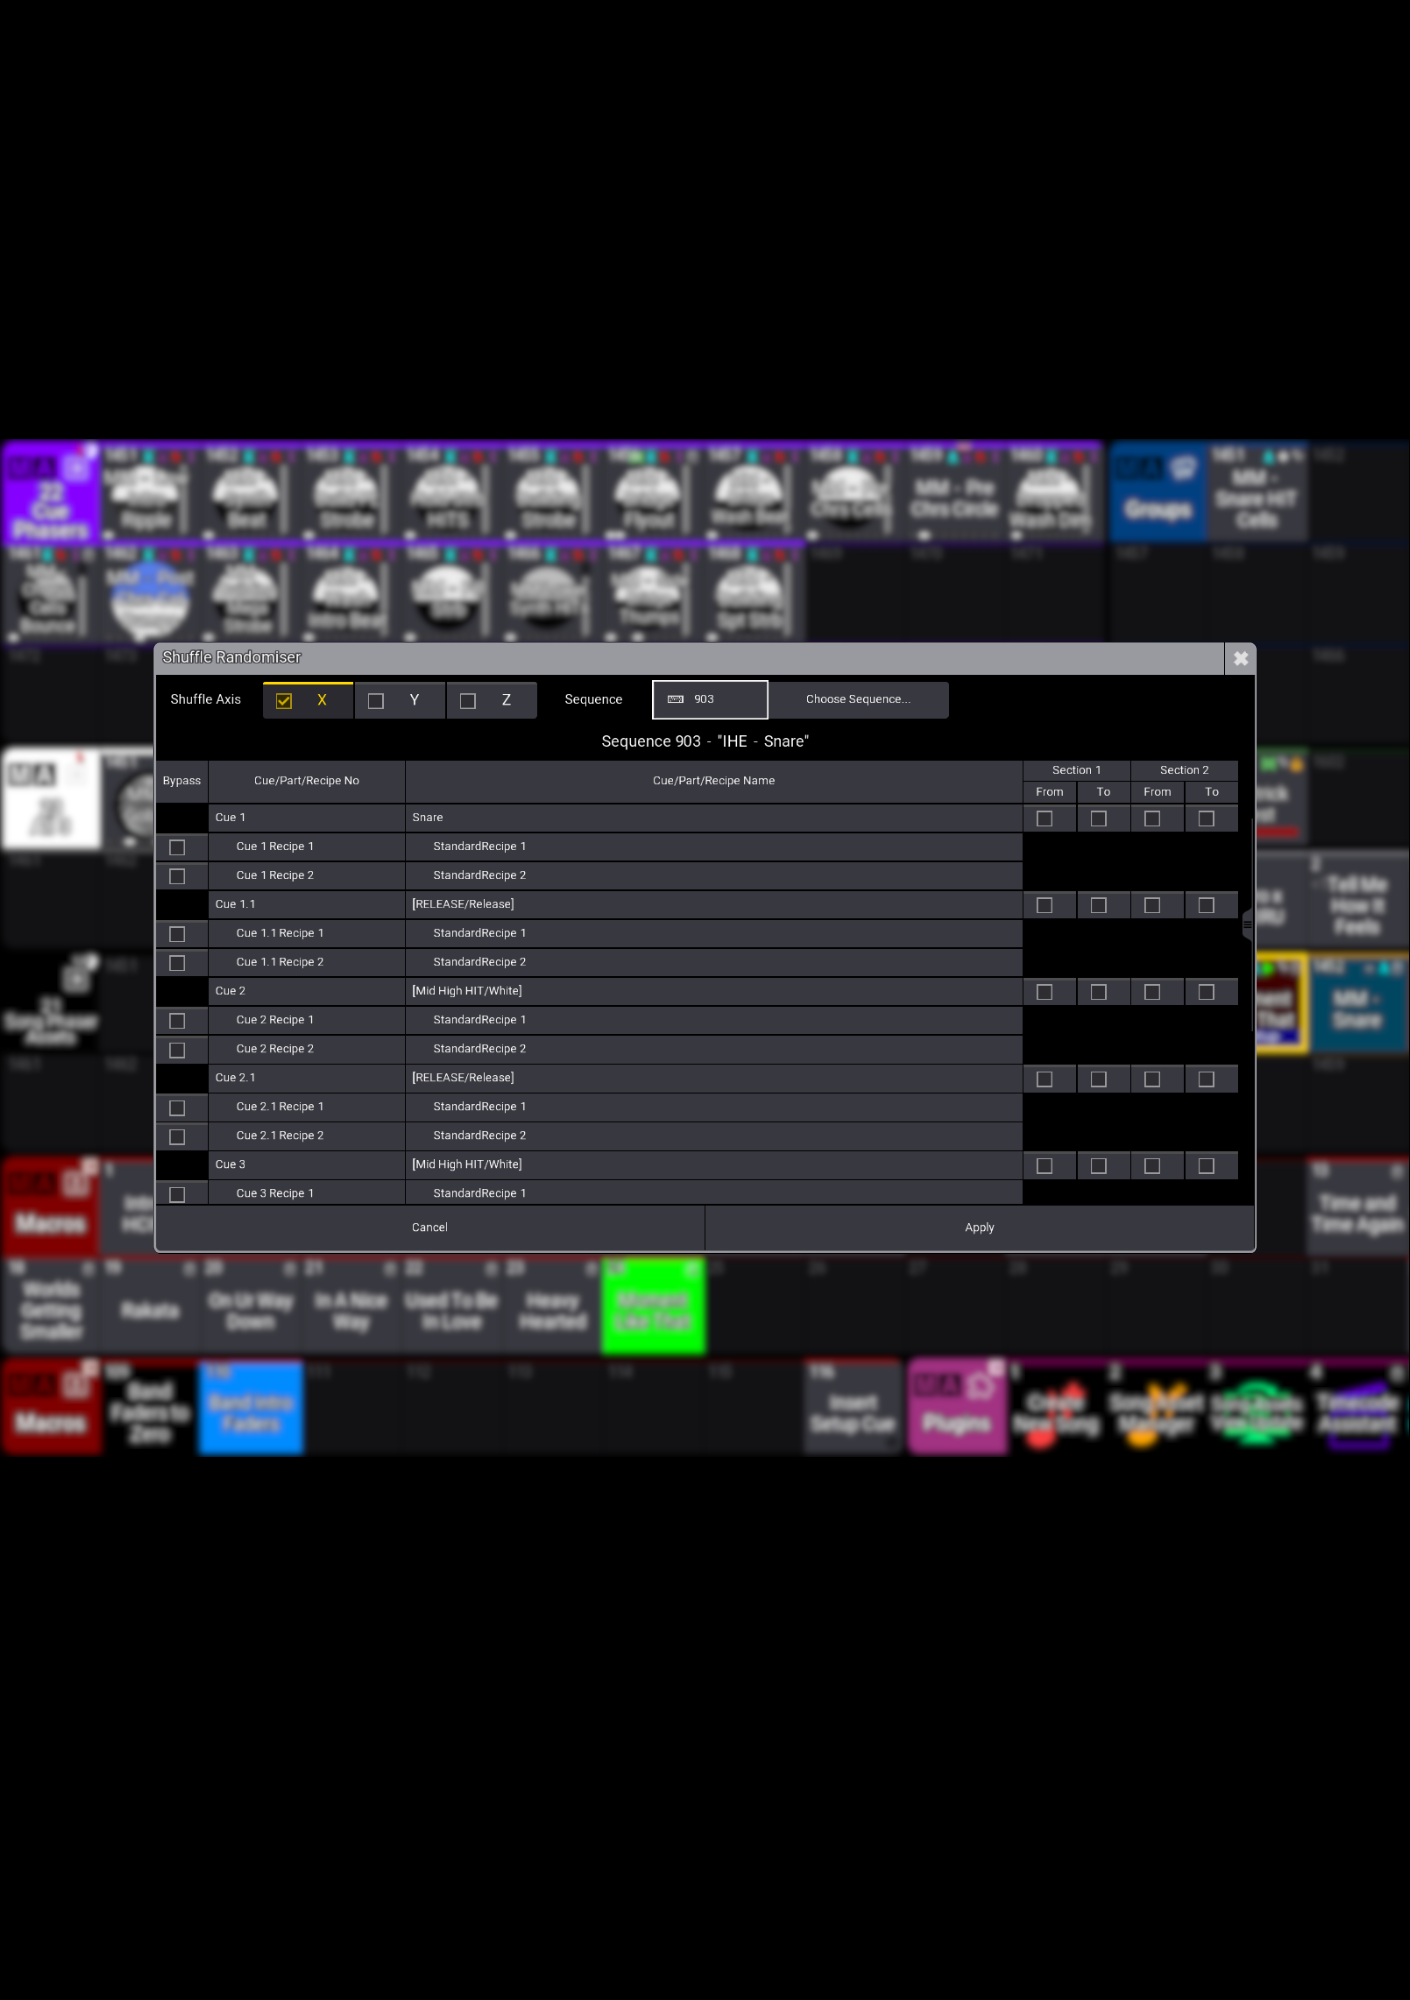Select the Groups pool tile in the background
The image size is (1410, 2000).
coord(1158,492)
